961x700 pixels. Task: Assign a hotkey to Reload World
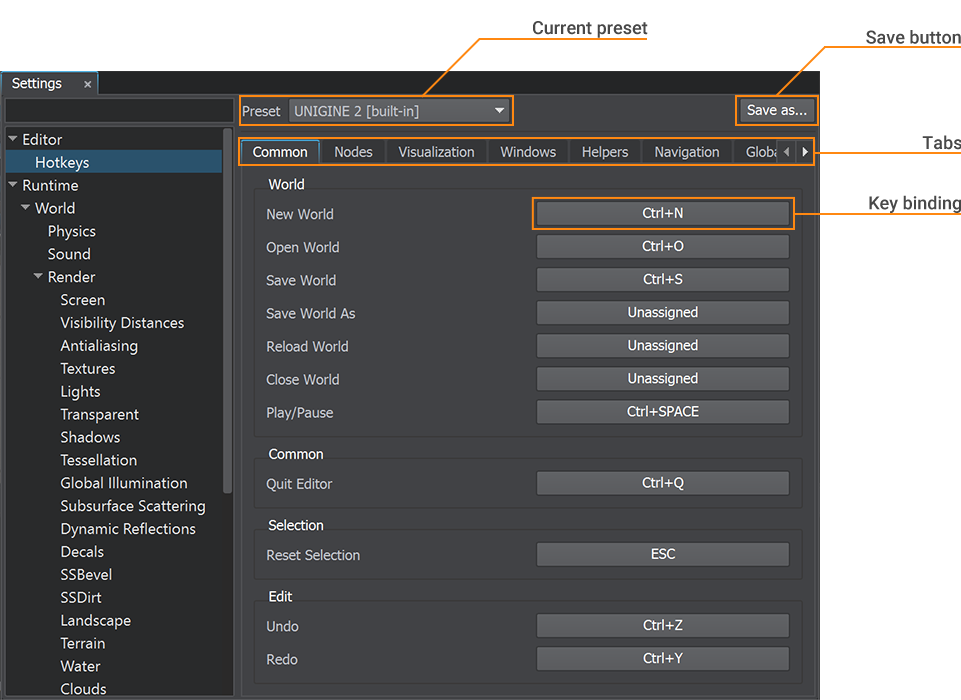click(x=662, y=346)
